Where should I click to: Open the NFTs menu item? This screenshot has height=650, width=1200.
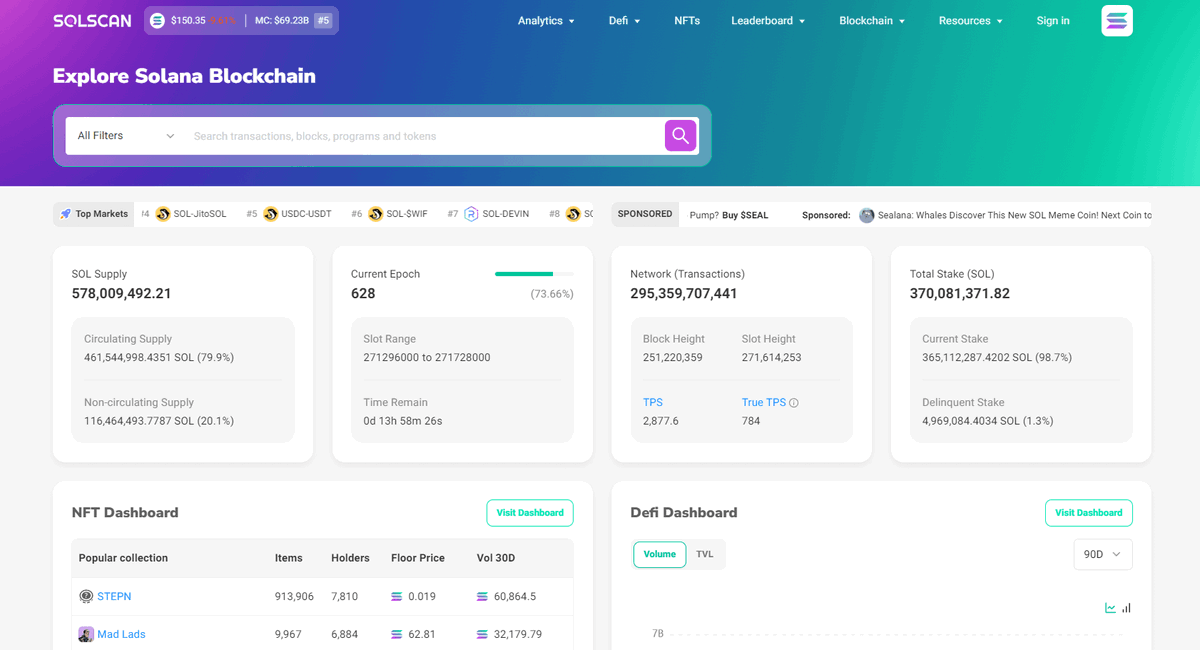(687, 21)
